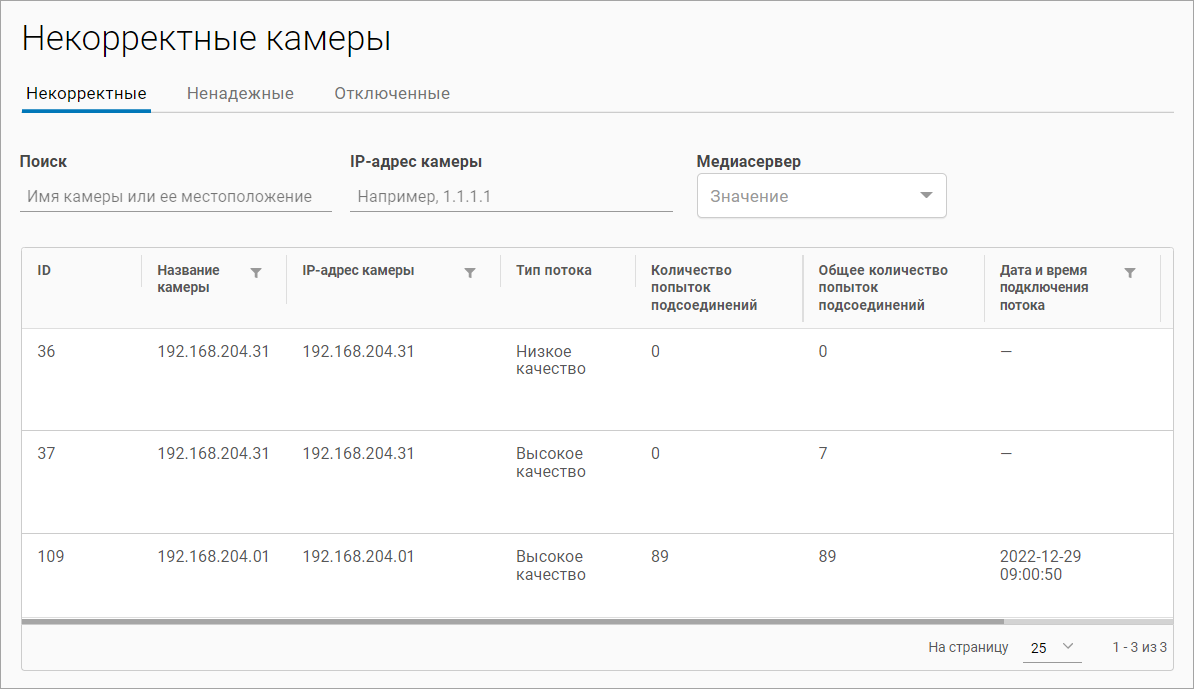Screen dimensions: 1194x689
Task: Select the row with camera ID 37
Action: [46, 454]
